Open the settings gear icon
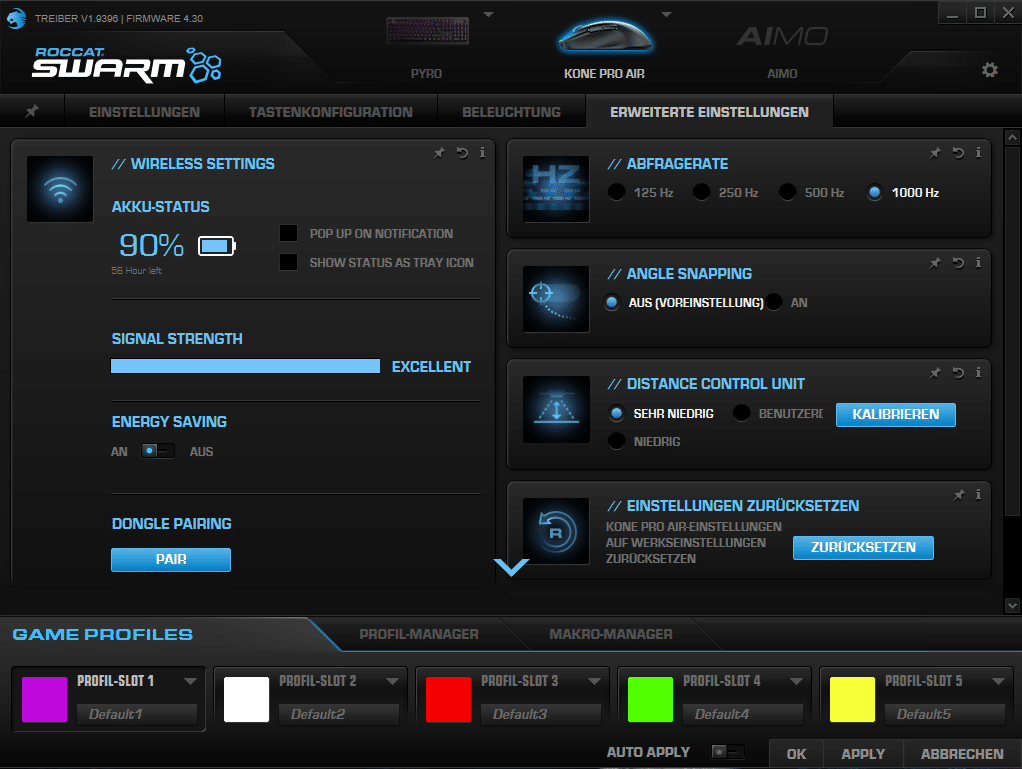 pos(989,69)
